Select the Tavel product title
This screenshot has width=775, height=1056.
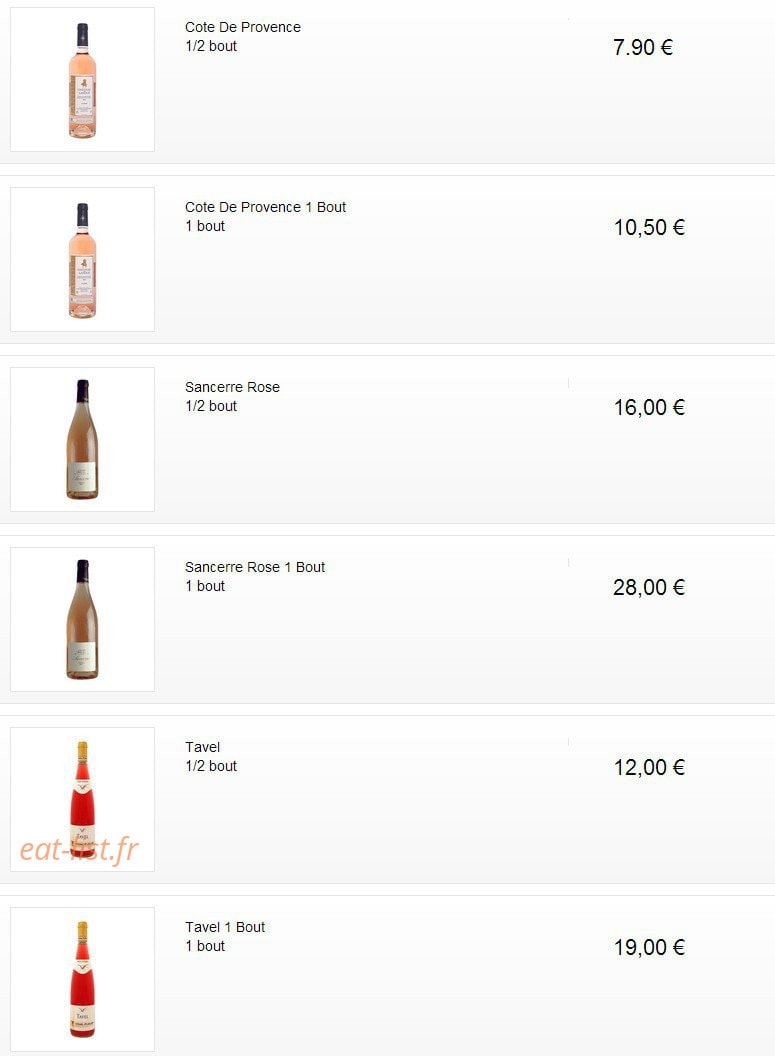202,747
